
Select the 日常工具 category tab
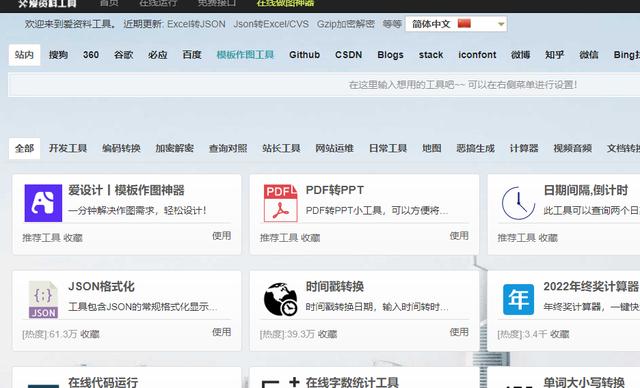388,148
